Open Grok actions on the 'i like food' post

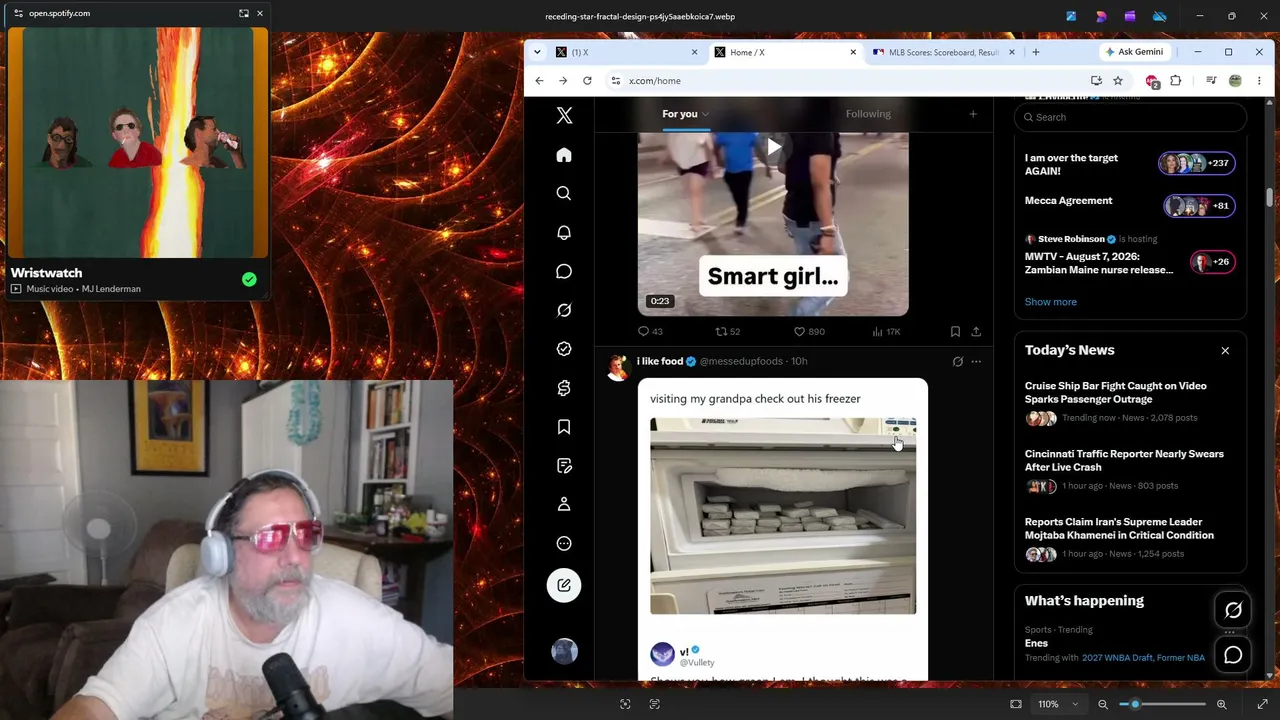tap(957, 361)
